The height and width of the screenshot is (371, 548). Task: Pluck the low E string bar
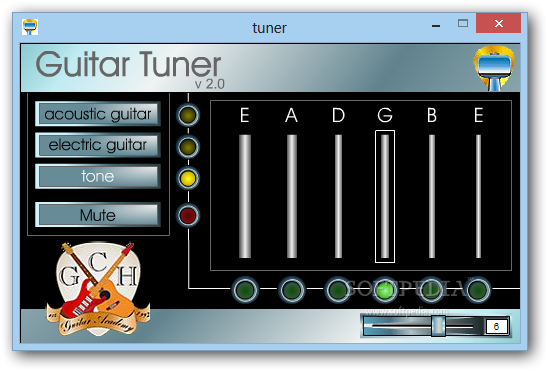click(245, 196)
